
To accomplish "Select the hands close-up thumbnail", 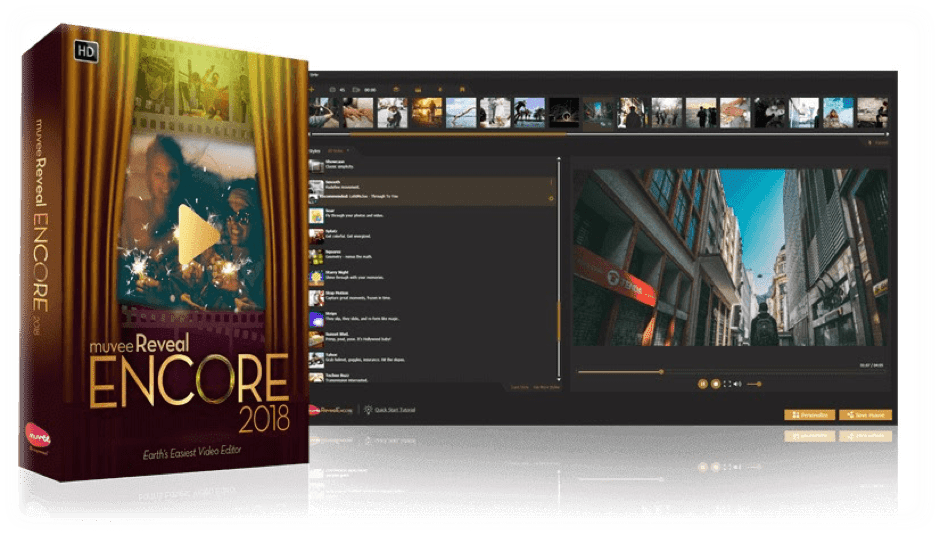I will [358, 113].
